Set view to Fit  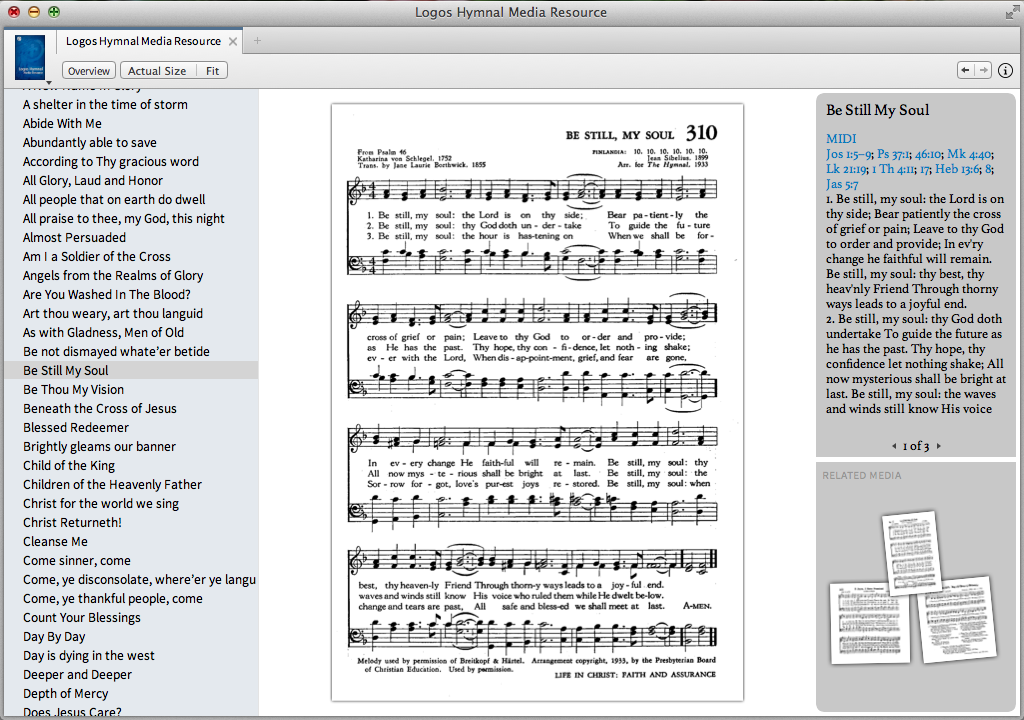tap(212, 71)
